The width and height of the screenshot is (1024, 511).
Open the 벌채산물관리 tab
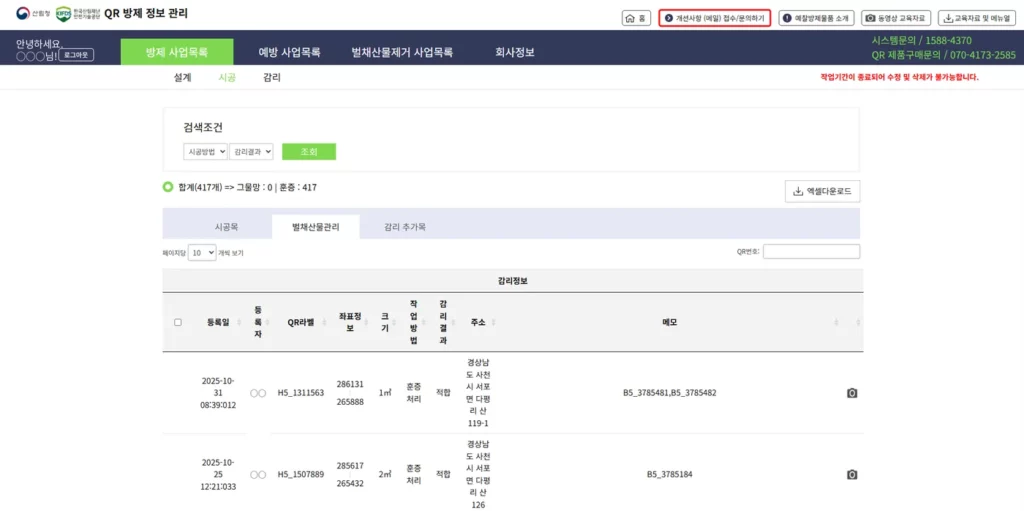[316, 227]
